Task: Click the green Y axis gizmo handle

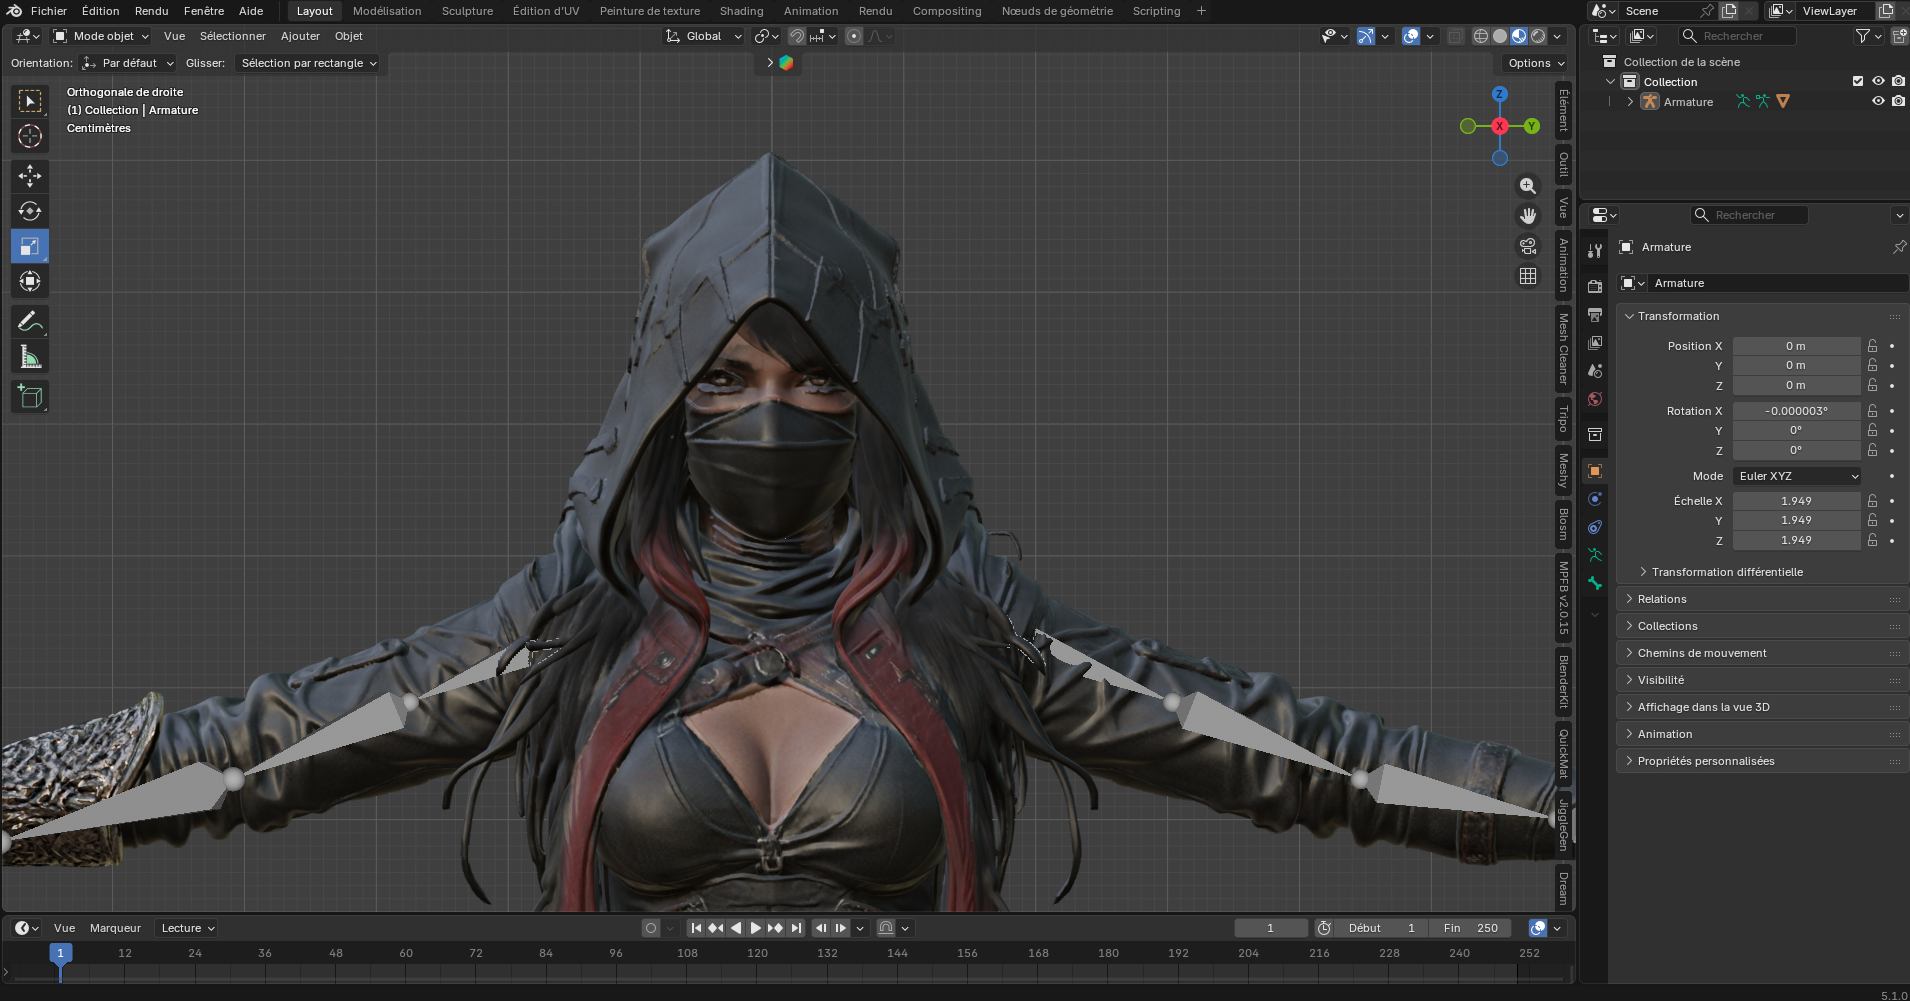Action: (x=1531, y=126)
